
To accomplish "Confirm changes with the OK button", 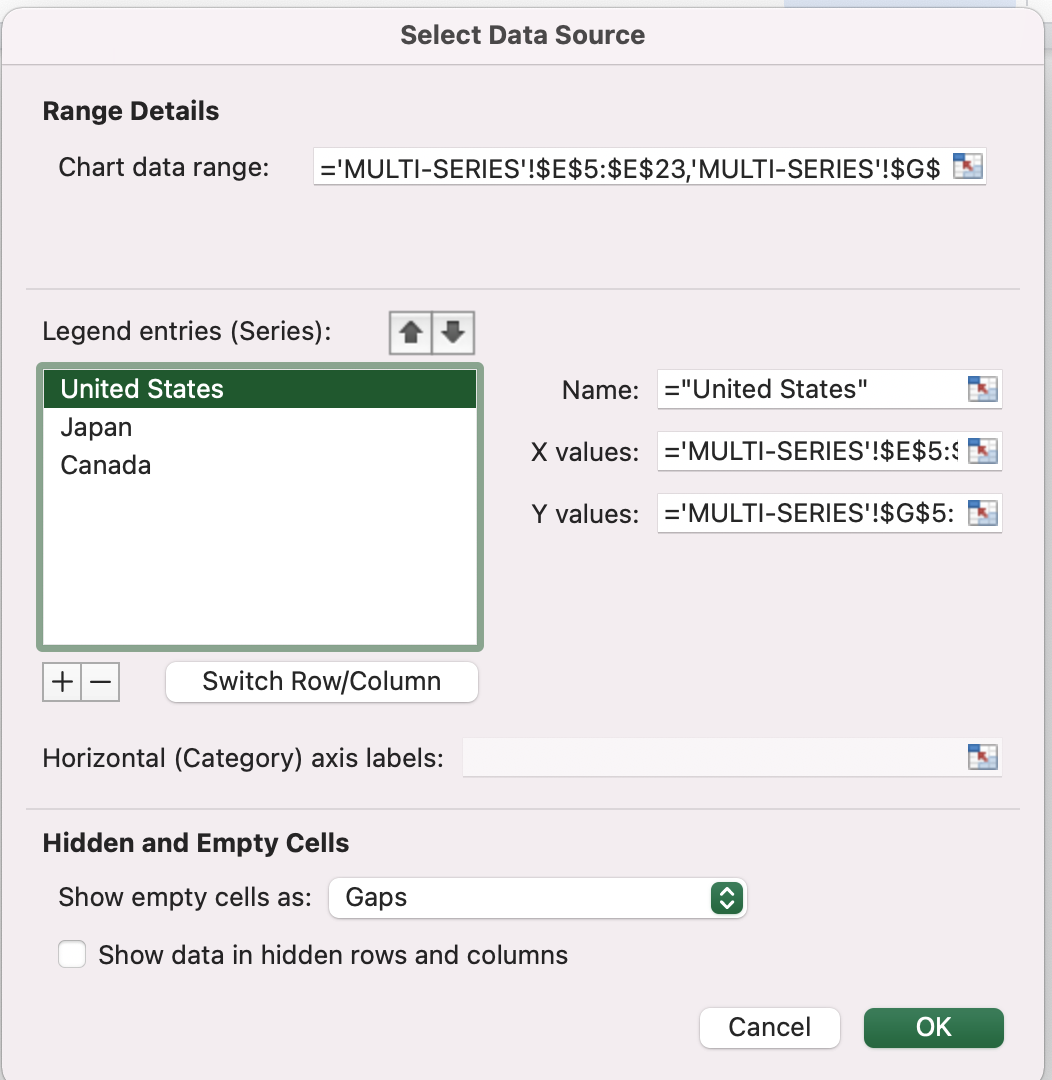I will click(x=932, y=1027).
